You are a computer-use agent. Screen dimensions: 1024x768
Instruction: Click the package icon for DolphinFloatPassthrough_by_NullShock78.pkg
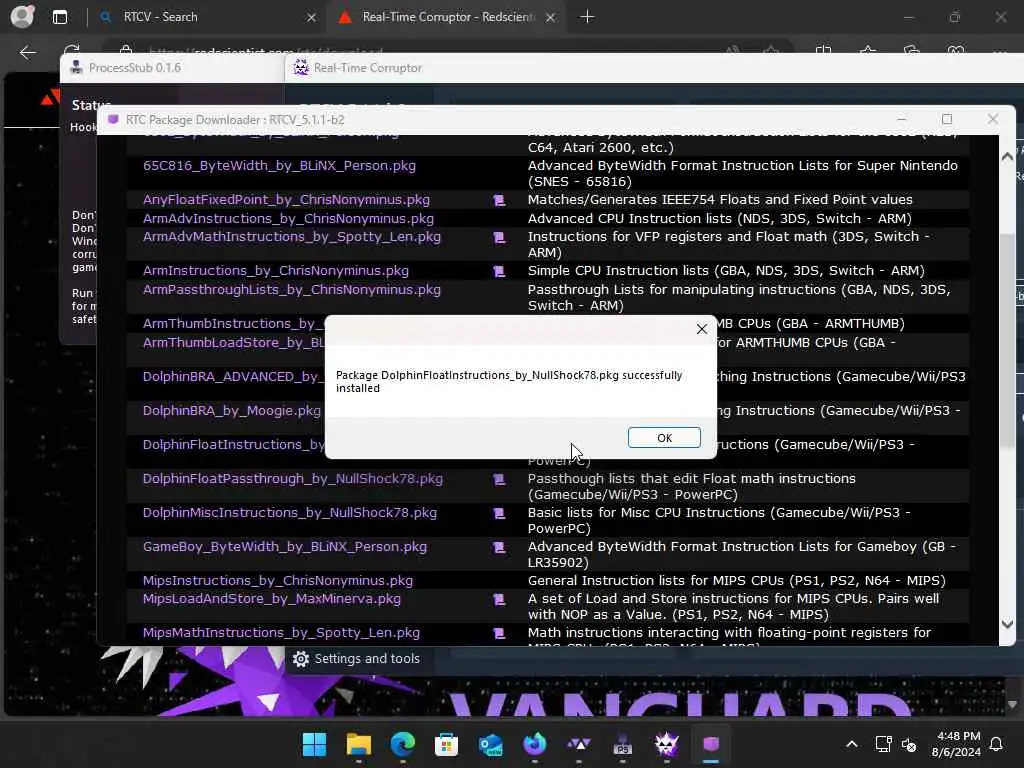pyautogui.click(x=499, y=479)
